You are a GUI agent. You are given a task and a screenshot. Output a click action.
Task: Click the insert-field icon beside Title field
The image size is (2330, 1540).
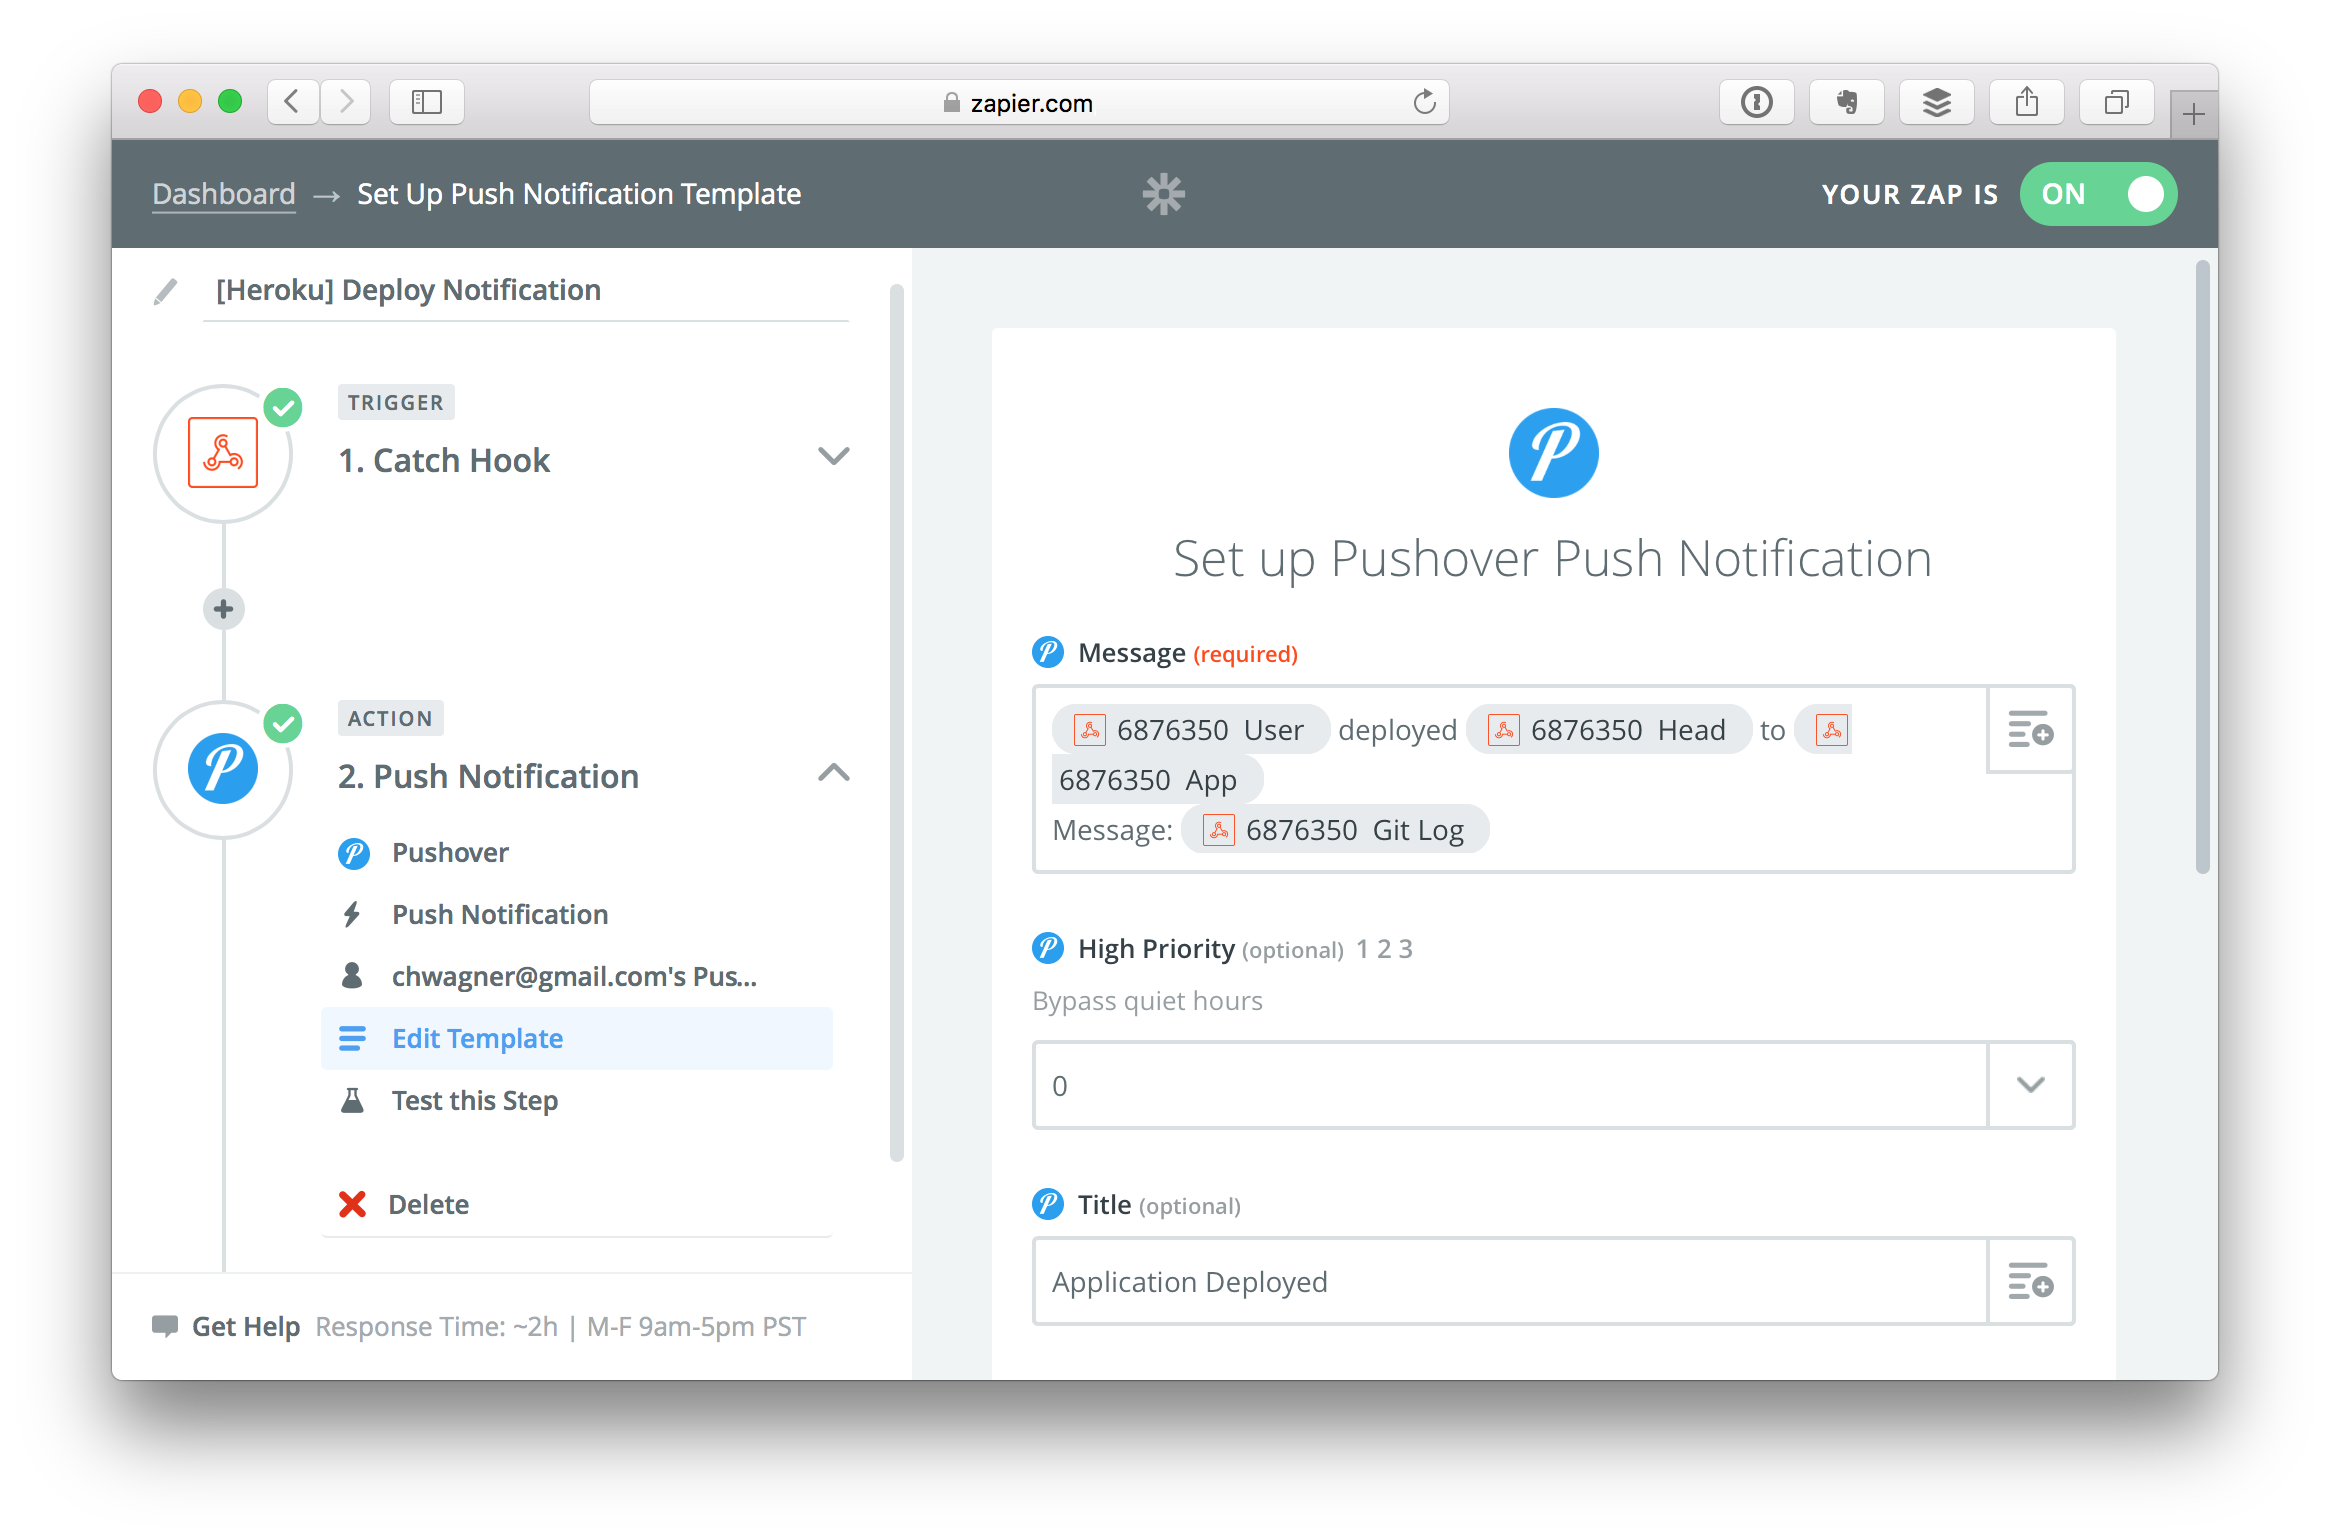coord(2030,1281)
